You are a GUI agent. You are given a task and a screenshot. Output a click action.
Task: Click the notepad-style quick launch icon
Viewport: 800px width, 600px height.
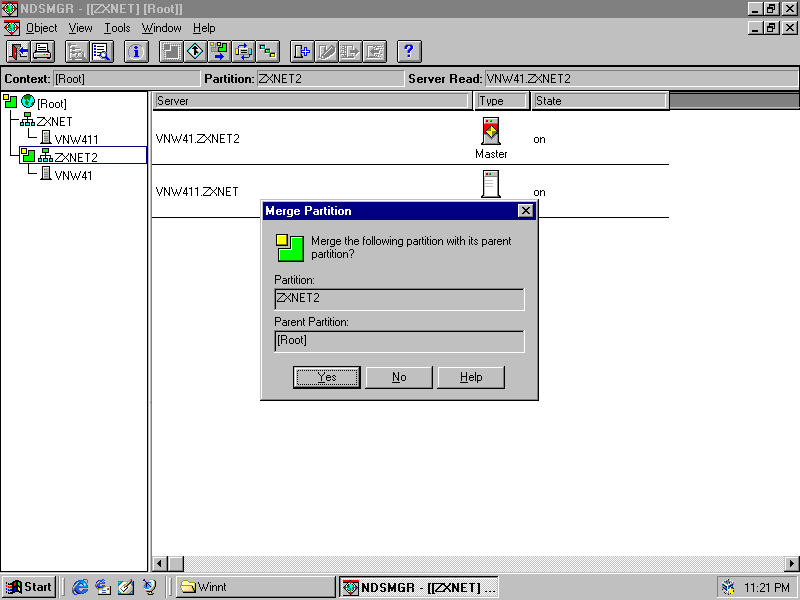coord(126,587)
